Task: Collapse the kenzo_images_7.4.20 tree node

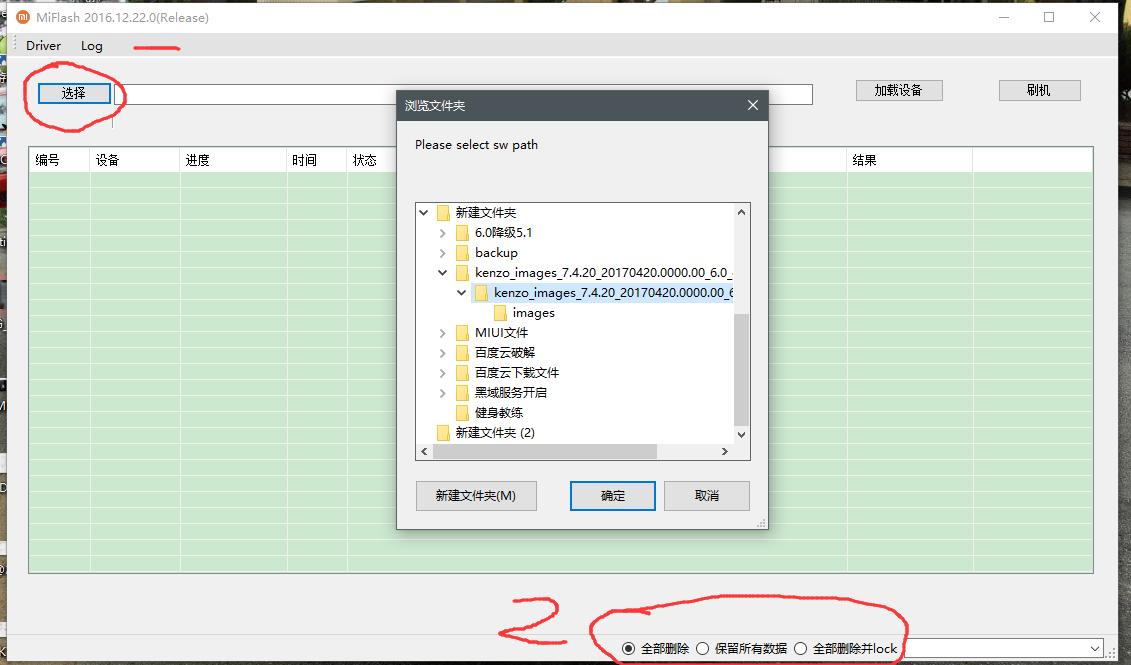Action: 443,272
